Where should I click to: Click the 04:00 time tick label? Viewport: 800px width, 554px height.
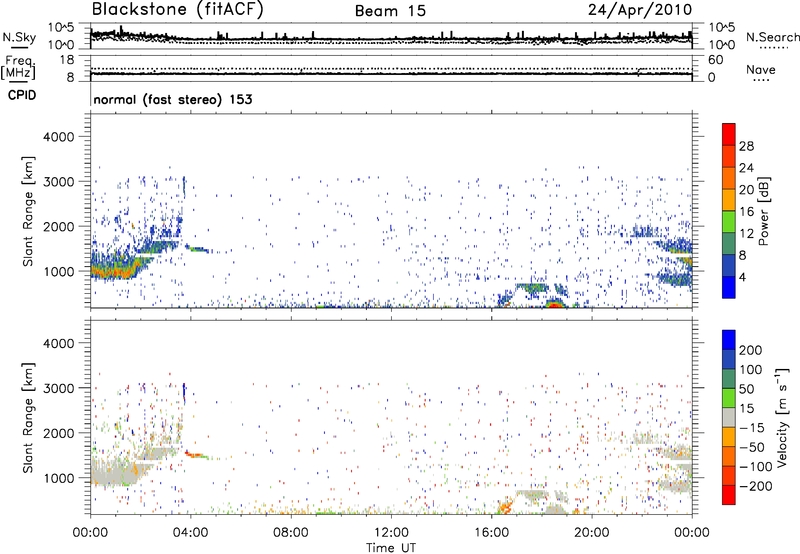pos(190,533)
